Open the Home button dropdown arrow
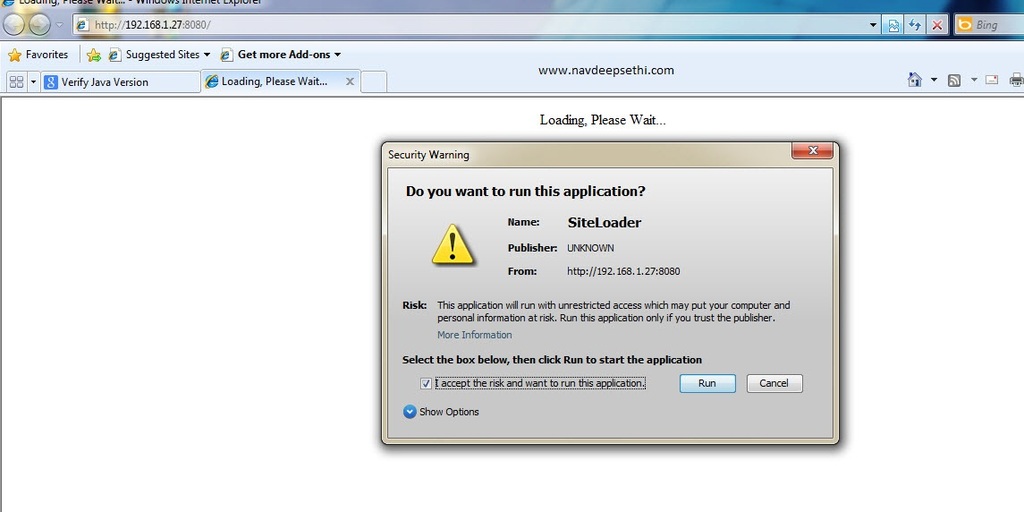The image size is (1024, 512). [933, 80]
